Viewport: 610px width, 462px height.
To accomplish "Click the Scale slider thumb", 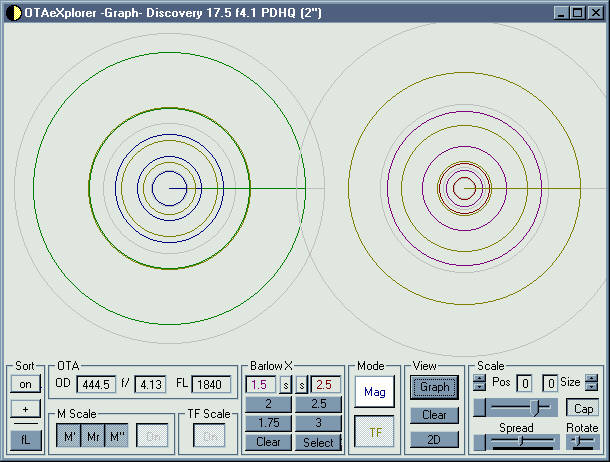I will pos(537,408).
